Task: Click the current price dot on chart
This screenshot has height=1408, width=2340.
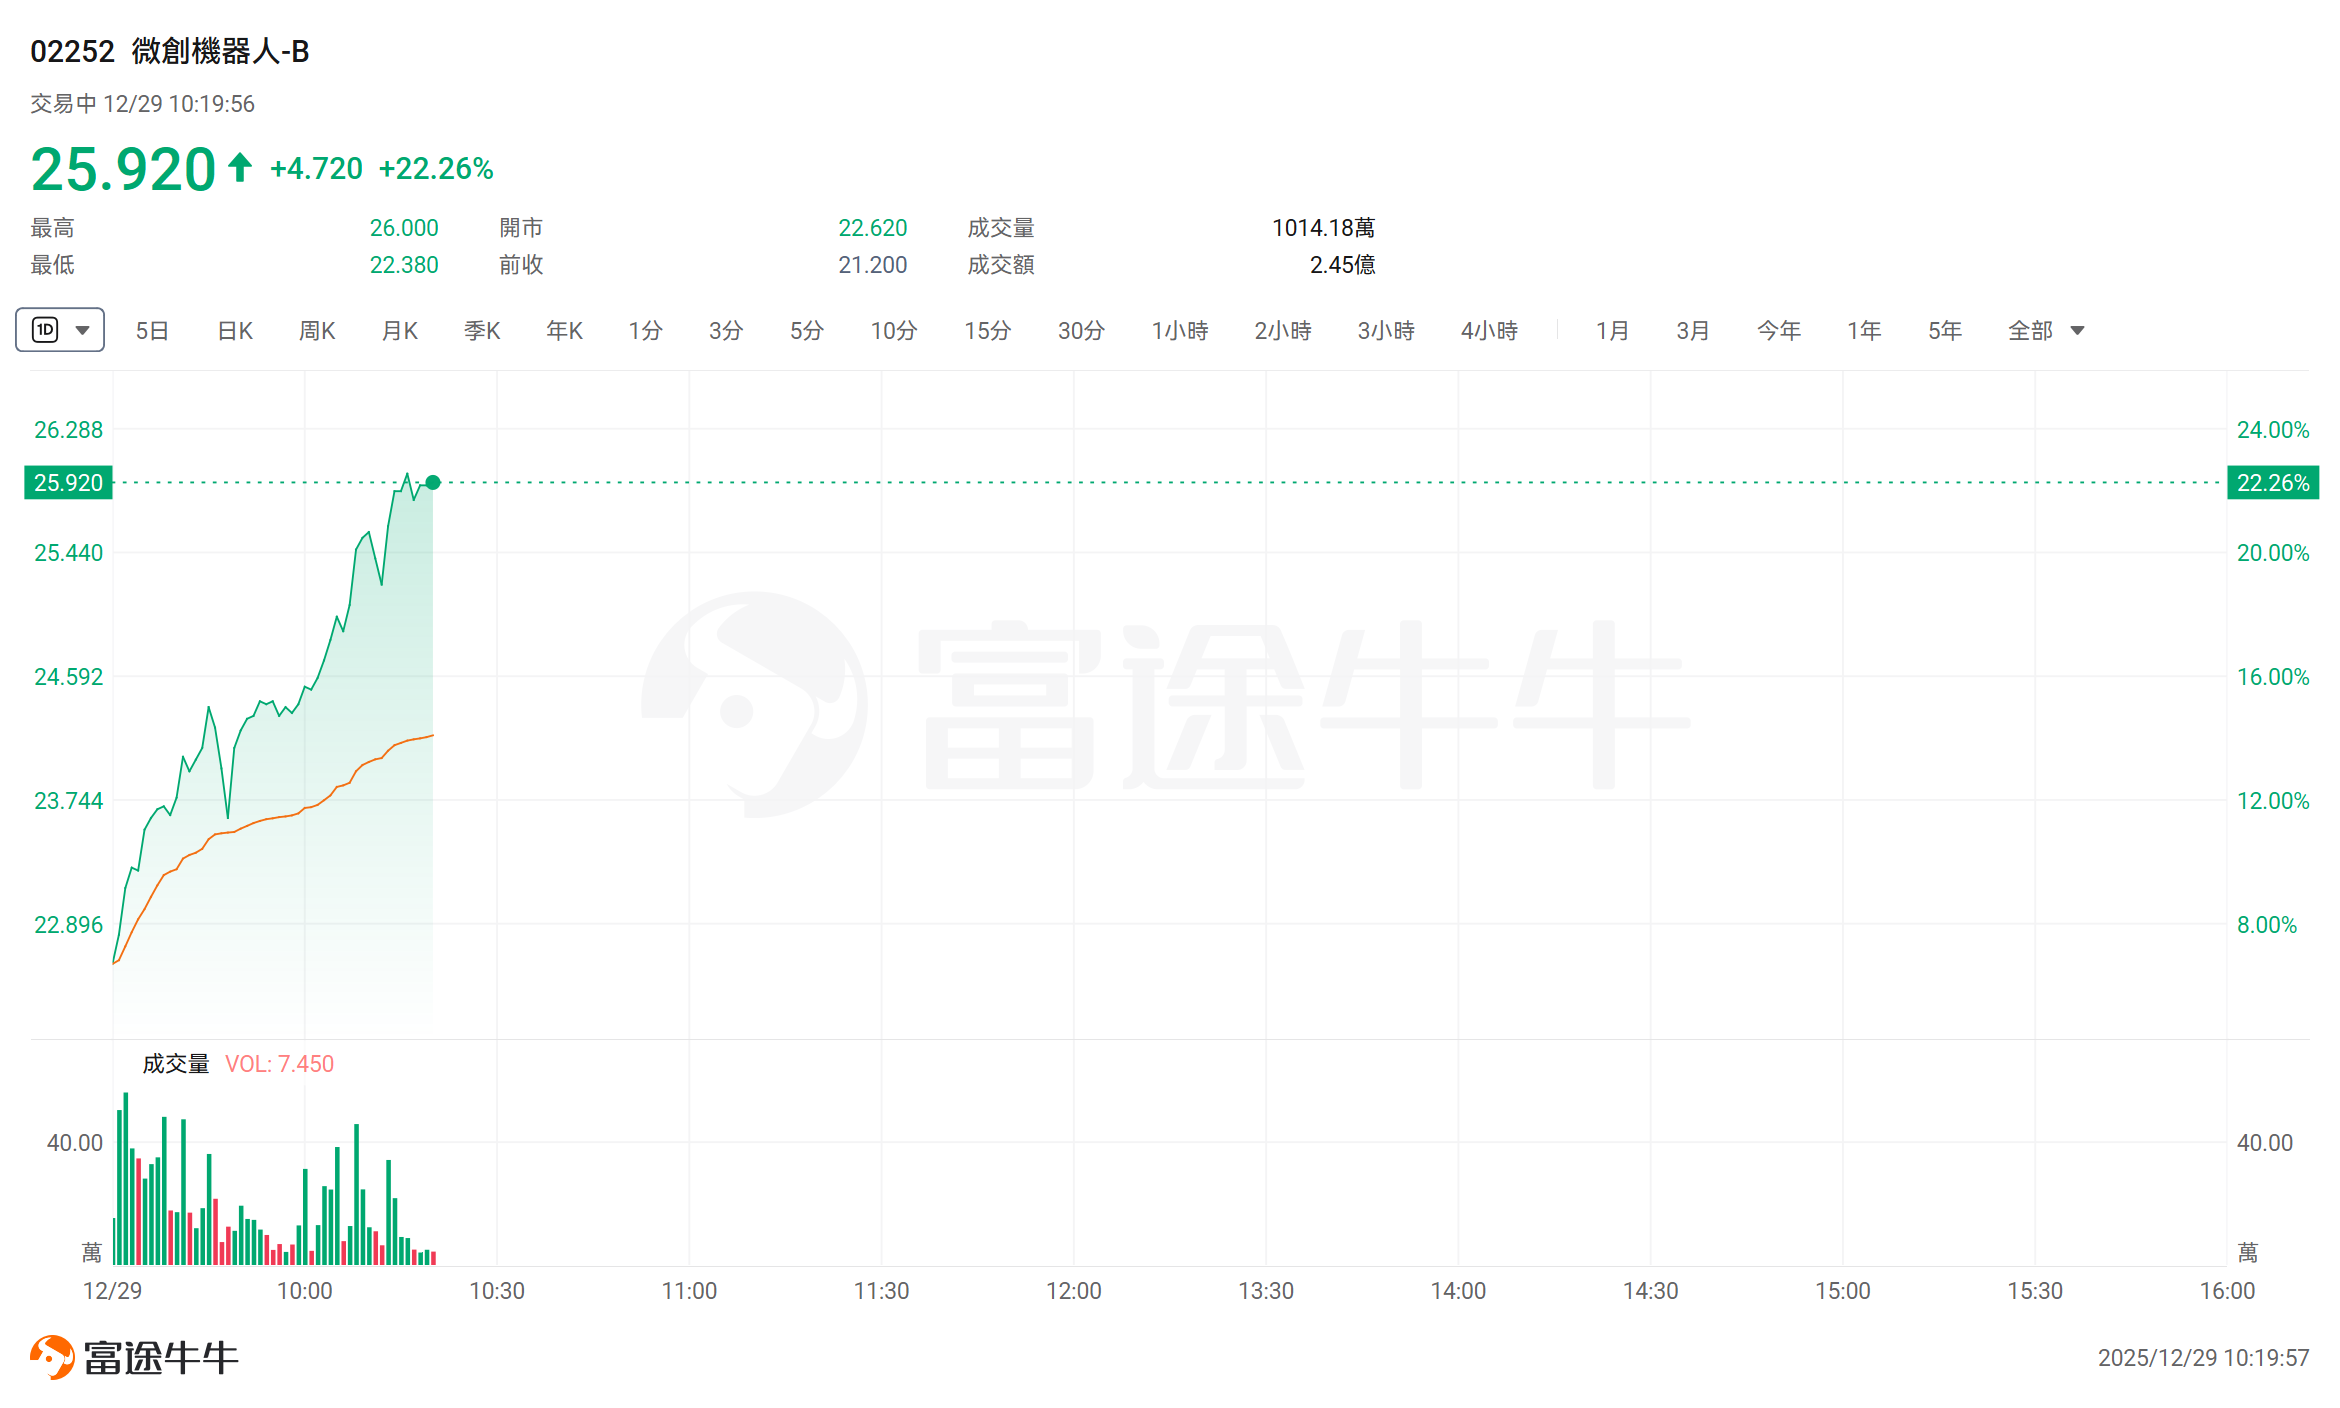Action: click(433, 482)
